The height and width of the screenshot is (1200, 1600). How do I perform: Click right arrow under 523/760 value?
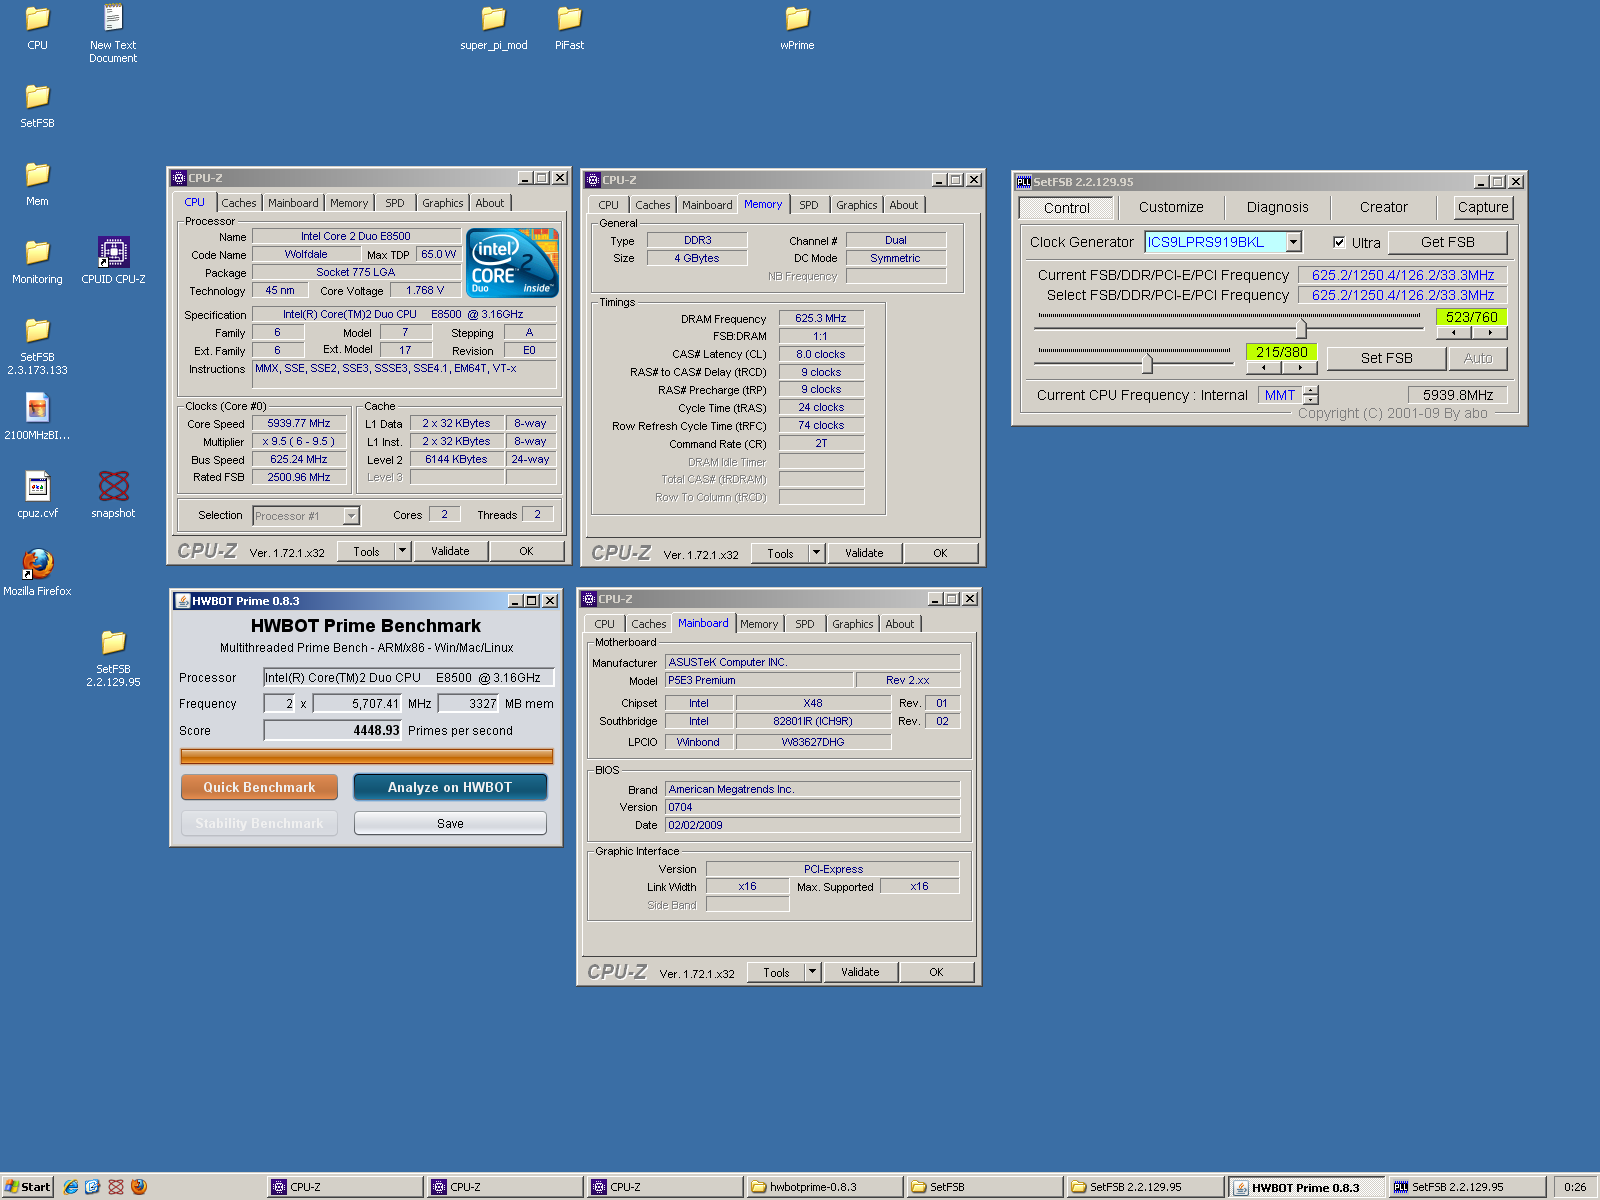pos(1490,333)
